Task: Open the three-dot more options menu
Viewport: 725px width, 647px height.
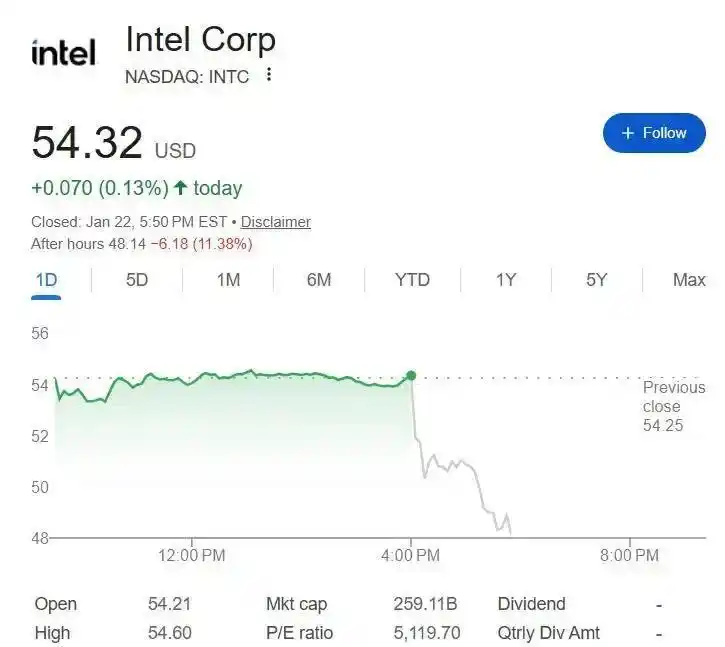Action: [268, 76]
